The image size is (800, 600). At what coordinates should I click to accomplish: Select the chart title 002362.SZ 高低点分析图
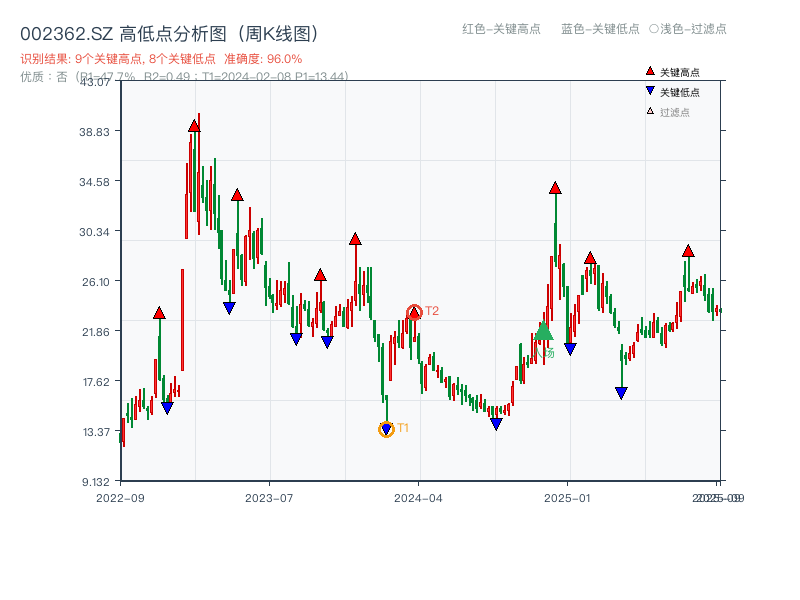click(x=170, y=31)
